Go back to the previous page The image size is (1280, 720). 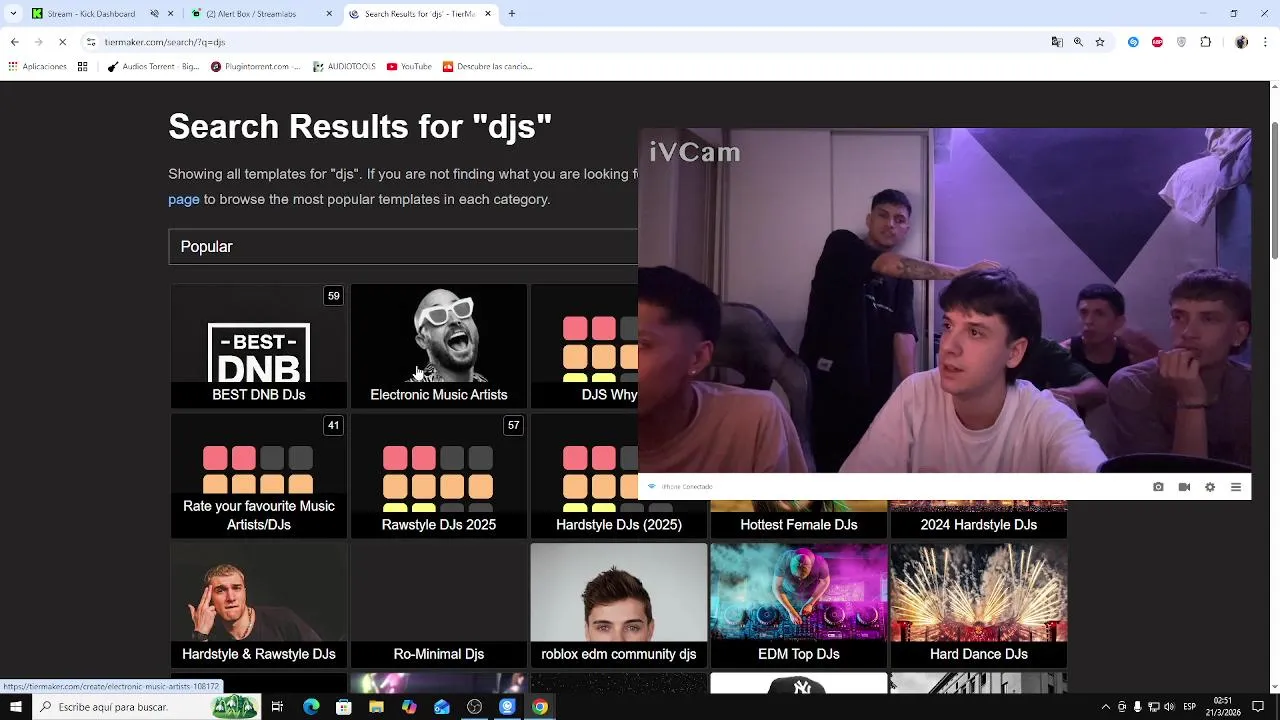tap(14, 42)
